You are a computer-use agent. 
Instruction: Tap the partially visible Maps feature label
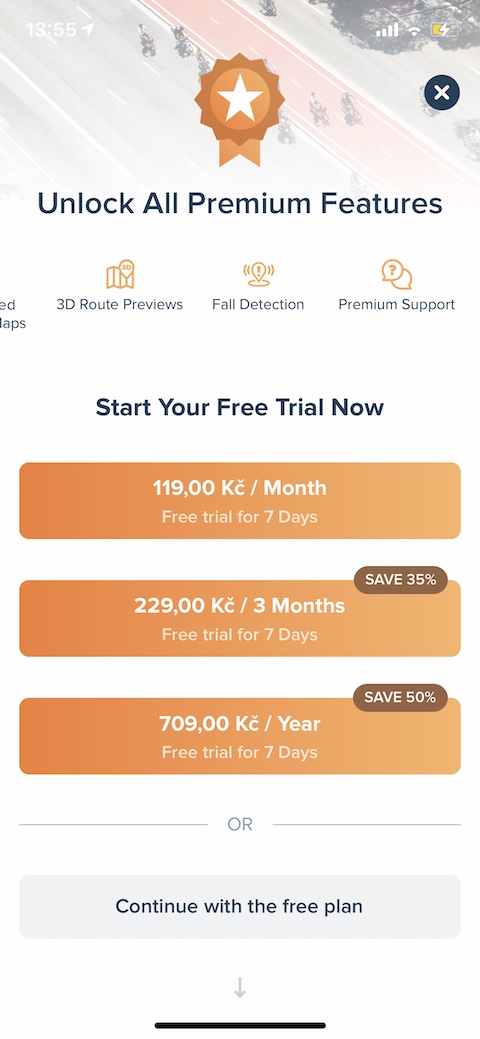(13, 314)
